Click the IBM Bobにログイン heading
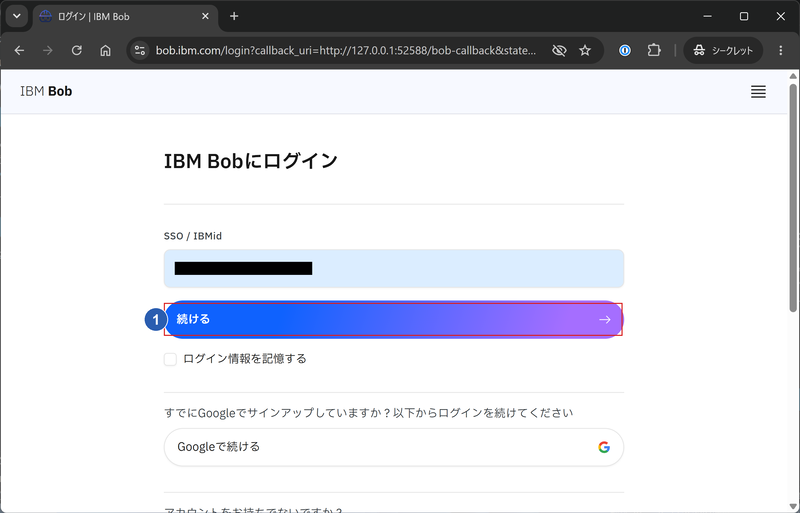This screenshot has height=513, width=800. tap(251, 161)
